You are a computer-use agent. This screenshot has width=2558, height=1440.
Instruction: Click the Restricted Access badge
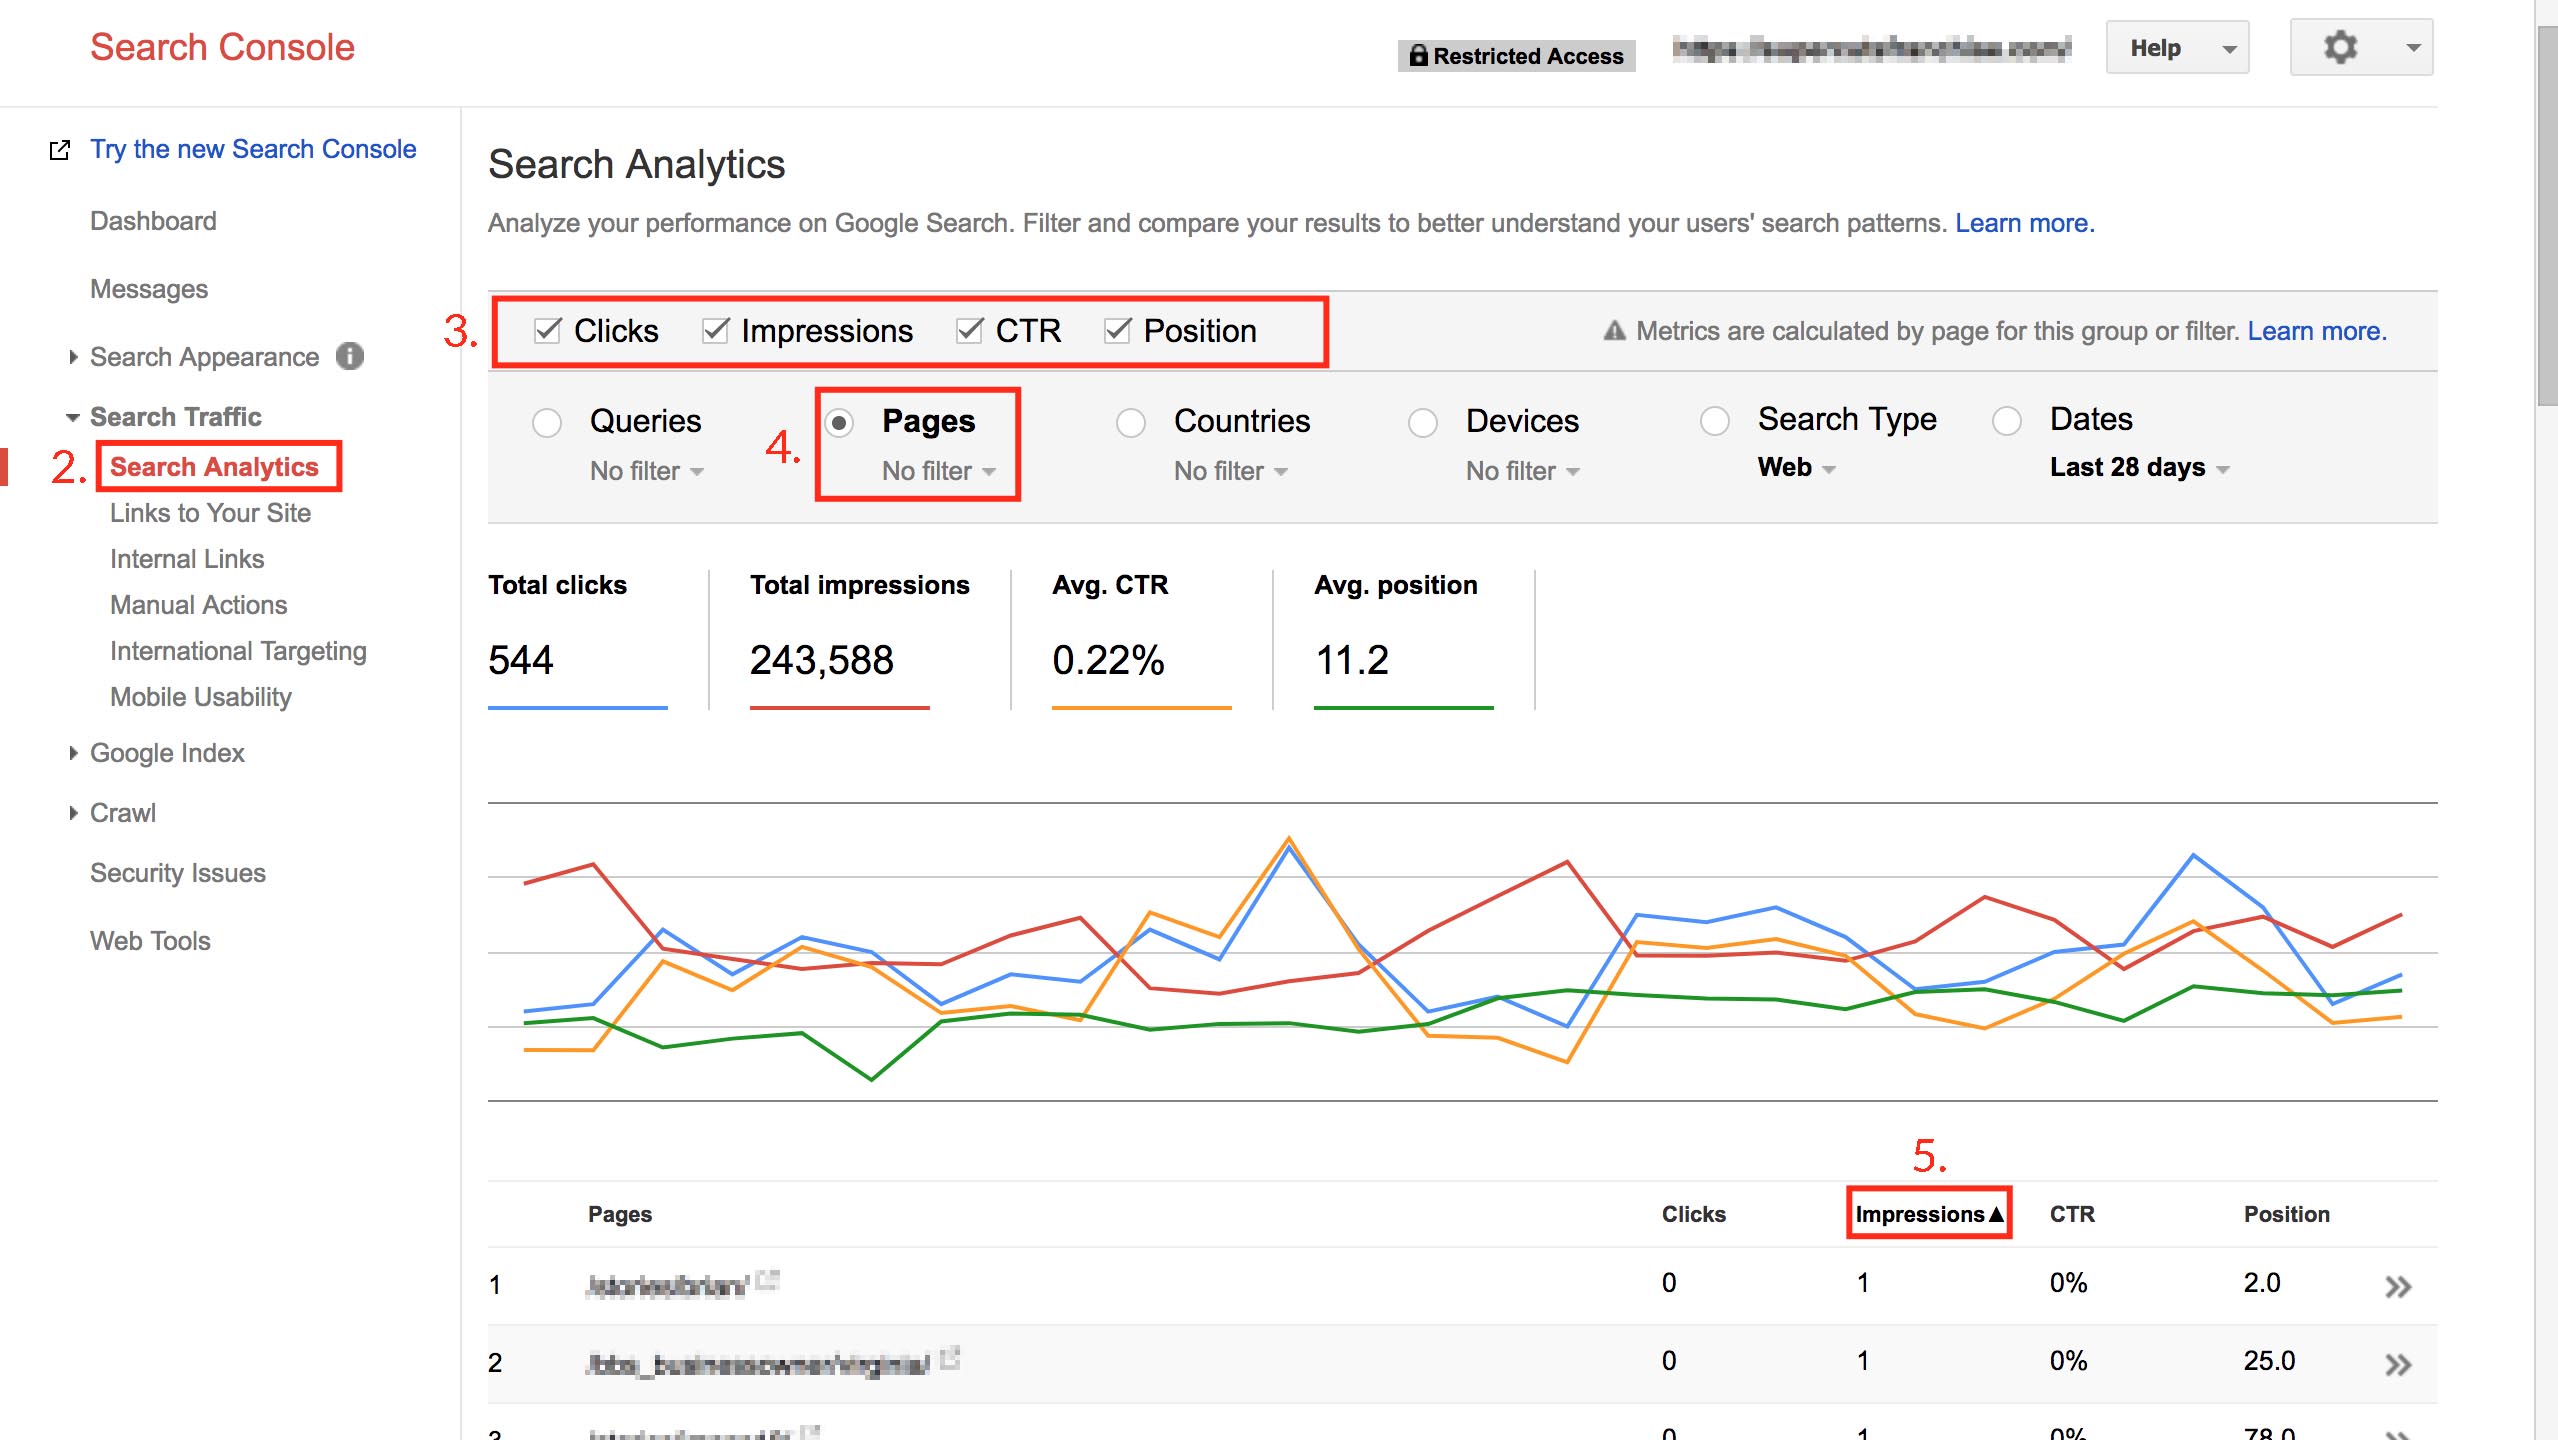(1516, 56)
